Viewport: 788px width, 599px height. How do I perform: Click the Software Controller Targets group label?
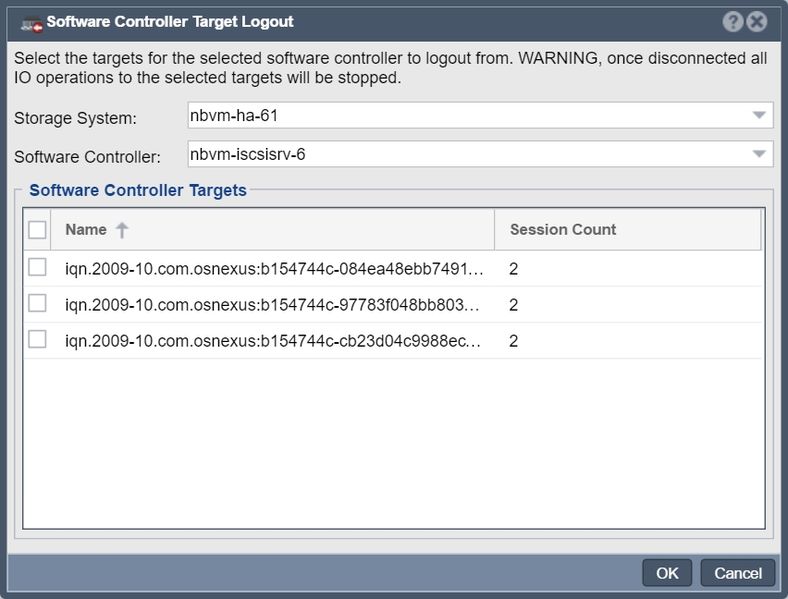(x=138, y=190)
